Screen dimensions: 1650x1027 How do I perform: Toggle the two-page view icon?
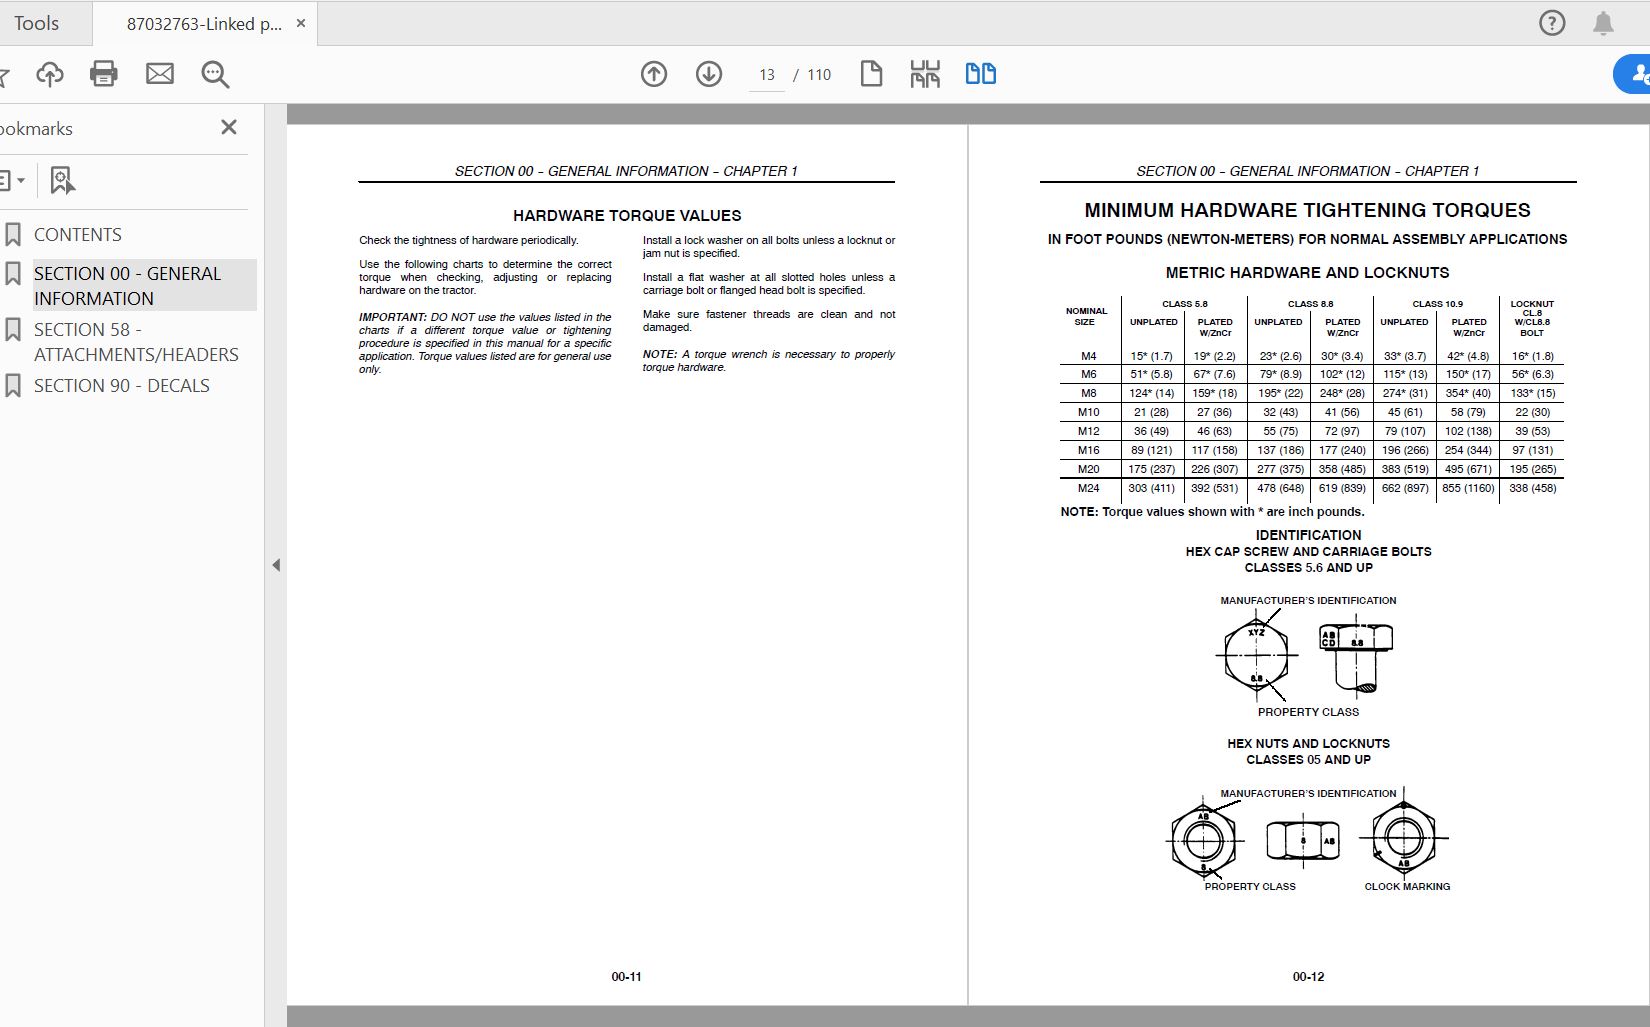[x=981, y=74]
